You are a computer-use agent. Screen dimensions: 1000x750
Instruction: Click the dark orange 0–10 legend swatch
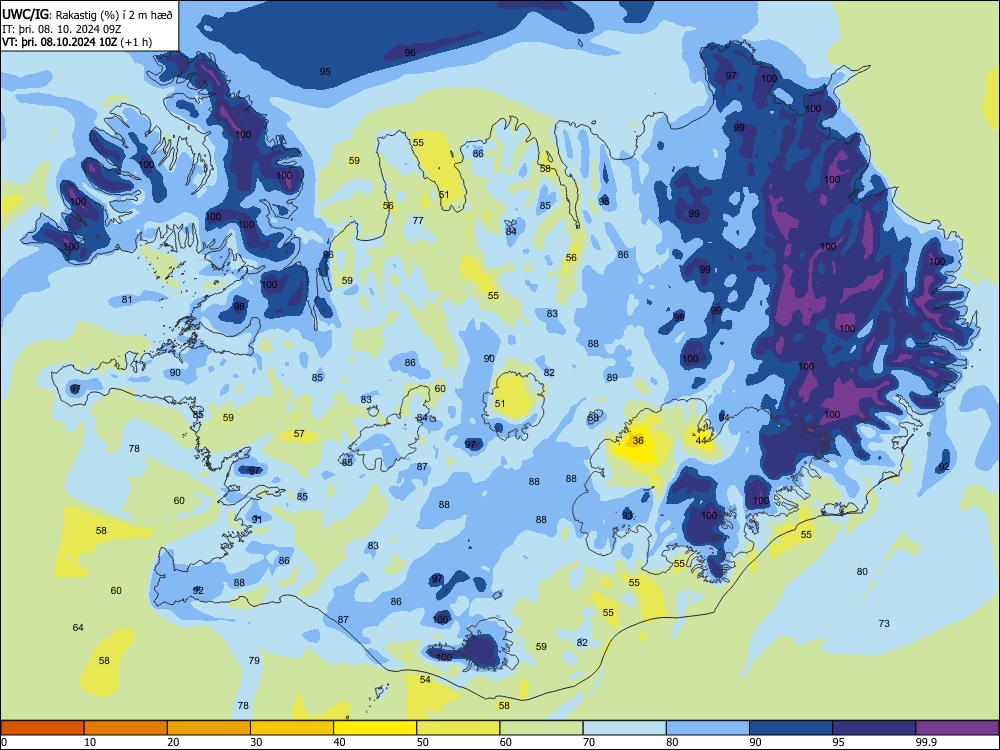coord(42,728)
